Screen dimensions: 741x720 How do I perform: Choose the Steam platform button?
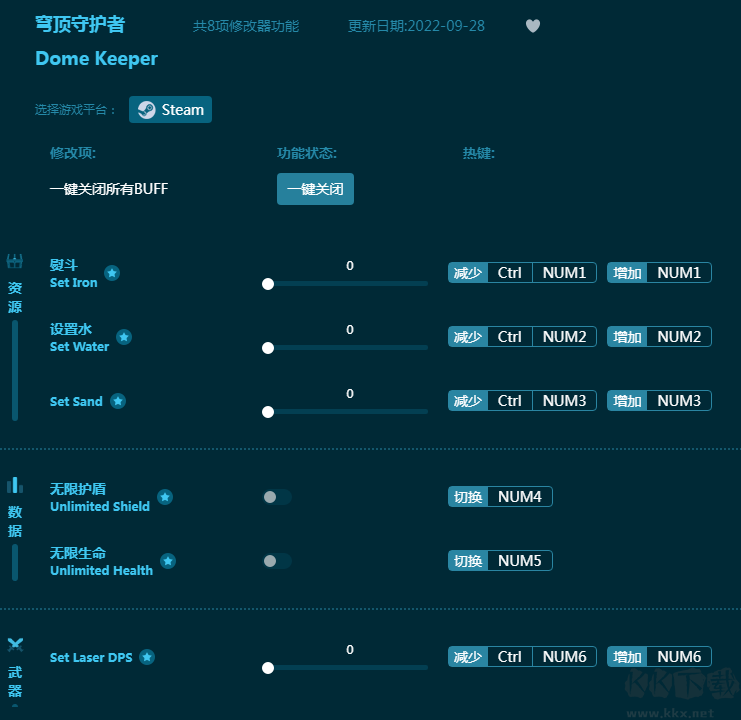[x=171, y=110]
